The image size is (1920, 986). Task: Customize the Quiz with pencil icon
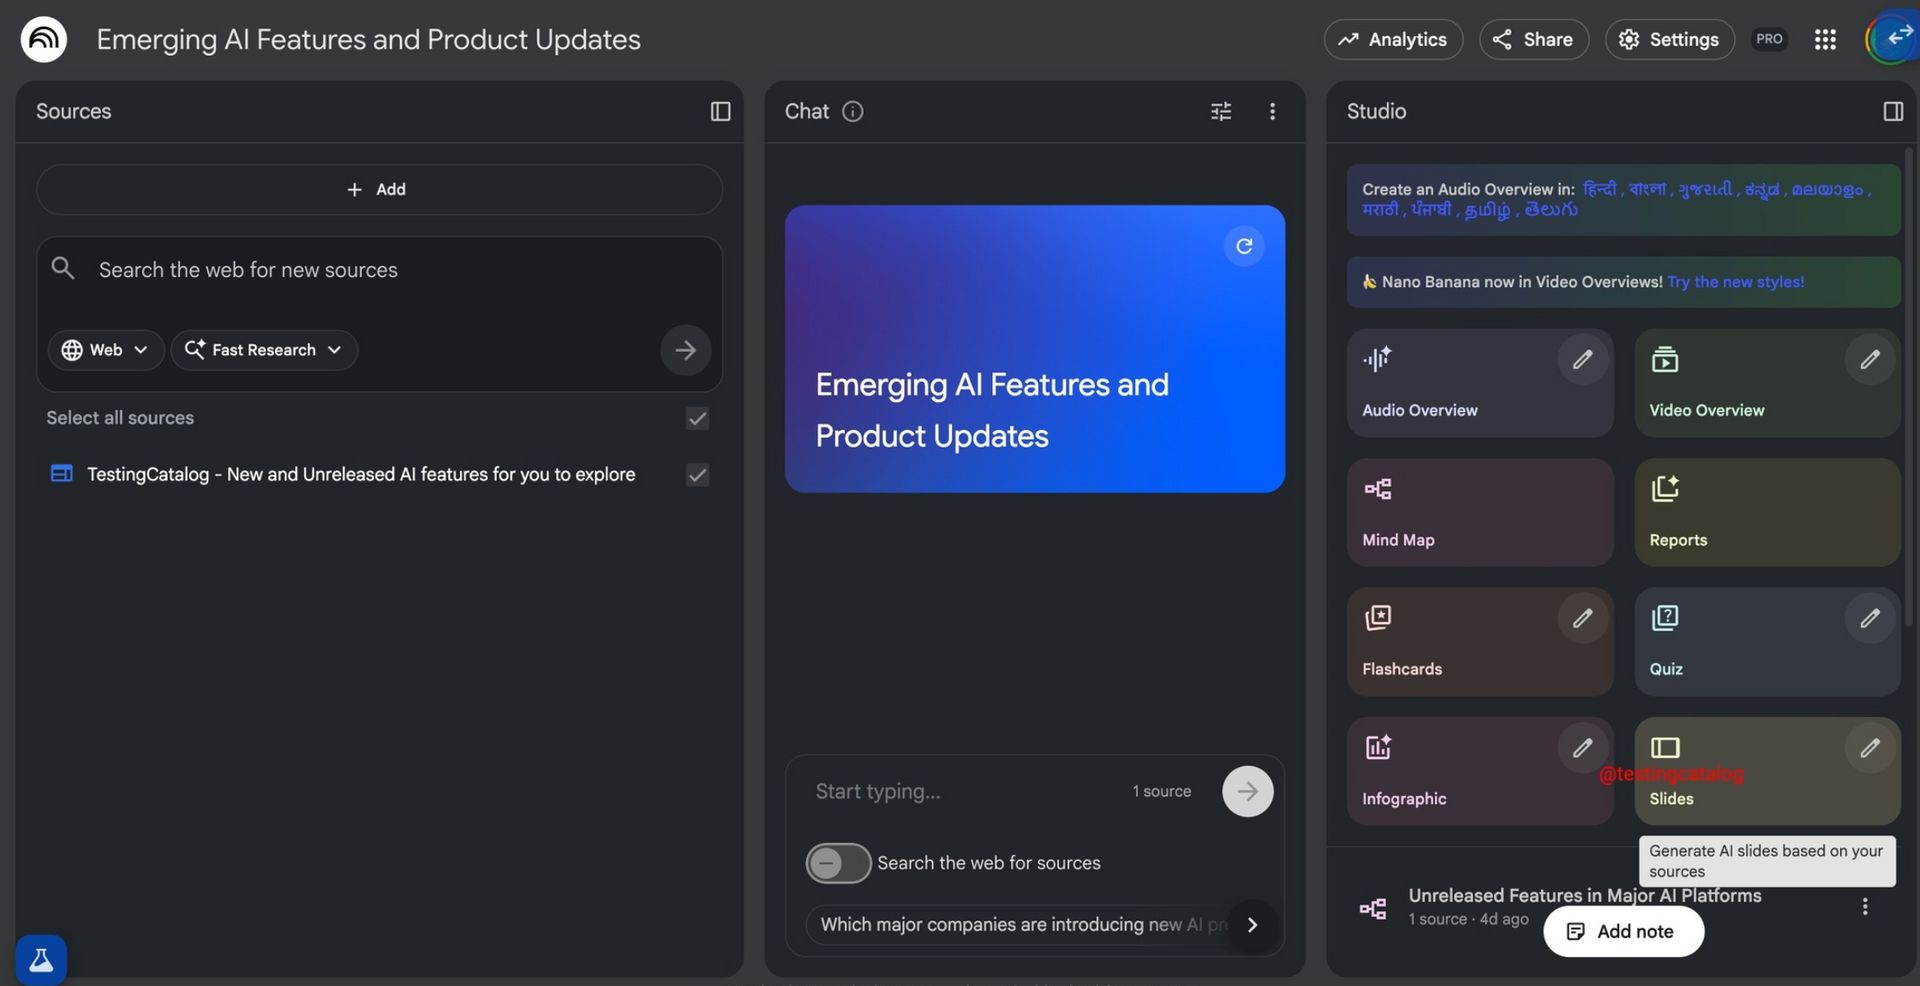(1869, 618)
